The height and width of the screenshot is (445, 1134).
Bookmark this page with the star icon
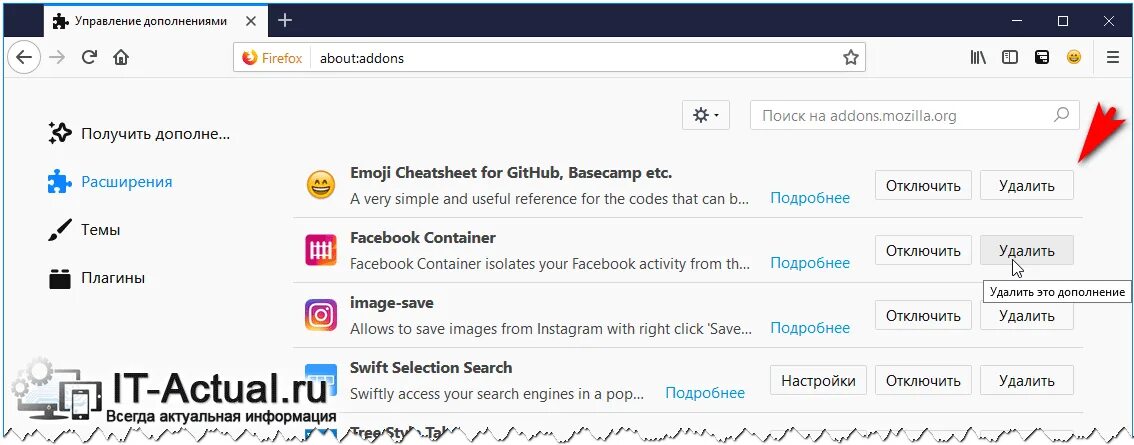click(850, 58)
